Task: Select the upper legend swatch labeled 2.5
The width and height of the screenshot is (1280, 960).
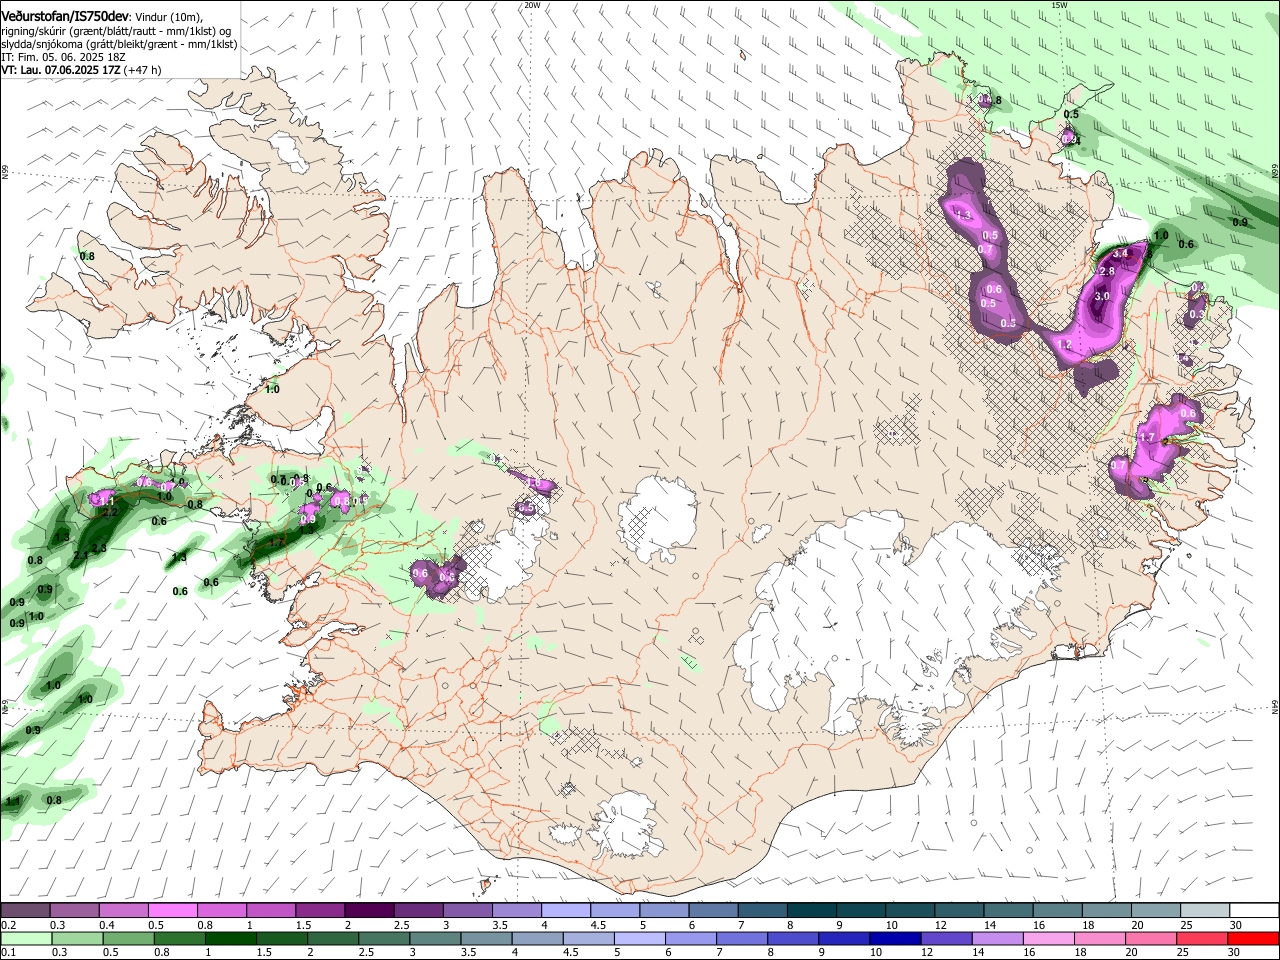Action: 419,911
